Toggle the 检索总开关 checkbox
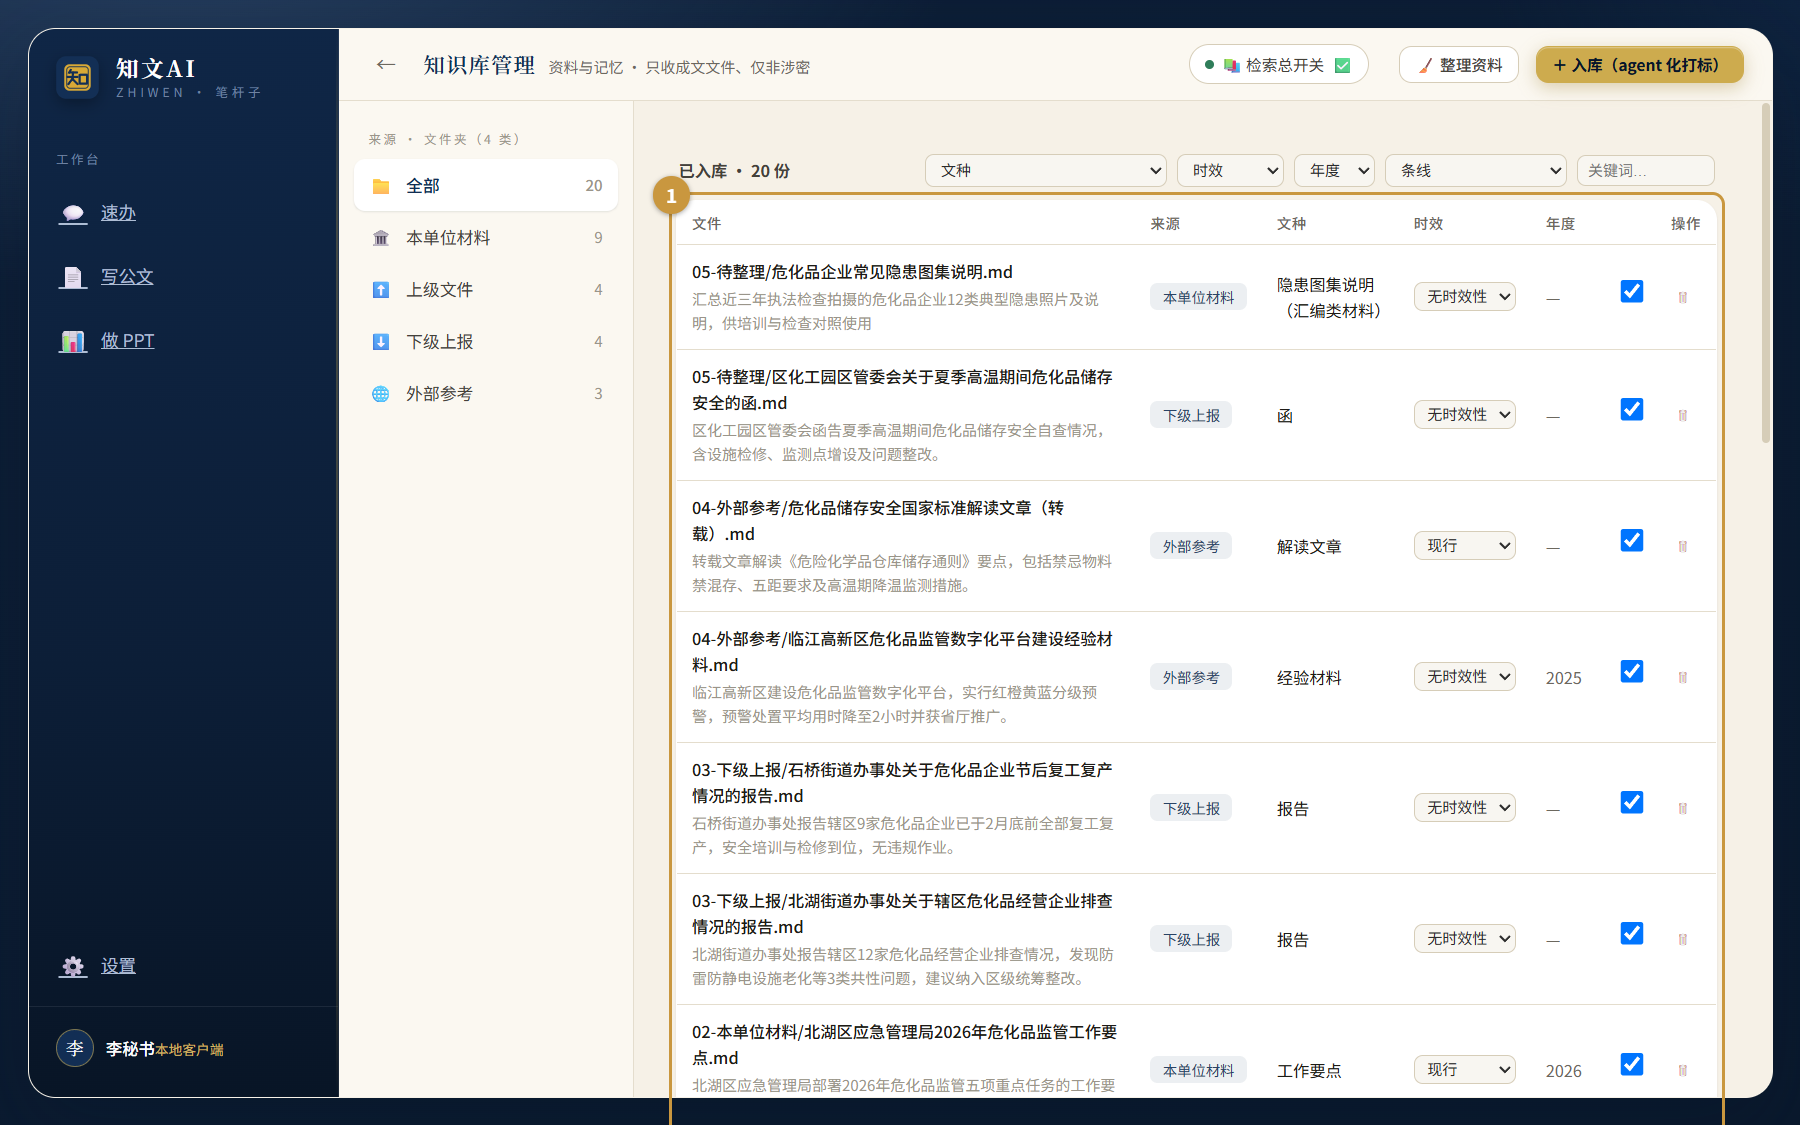The width and height of the screenshot is (1800, 1125). click(x=1343, y=65)
